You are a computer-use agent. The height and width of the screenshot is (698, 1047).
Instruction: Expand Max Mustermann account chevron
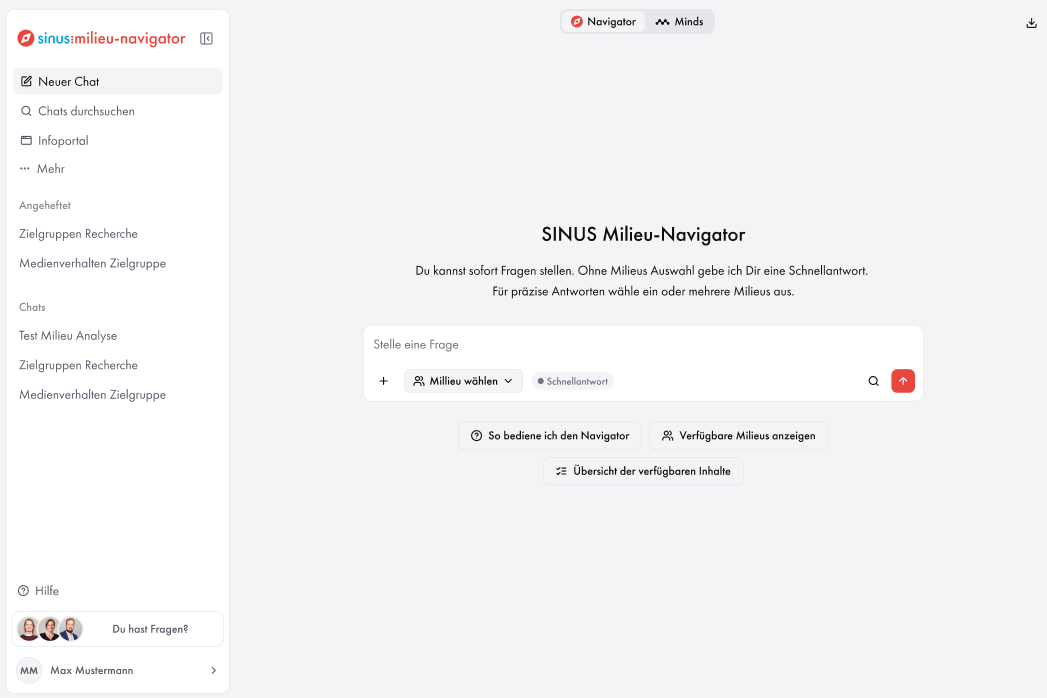[x=214, y=670]
